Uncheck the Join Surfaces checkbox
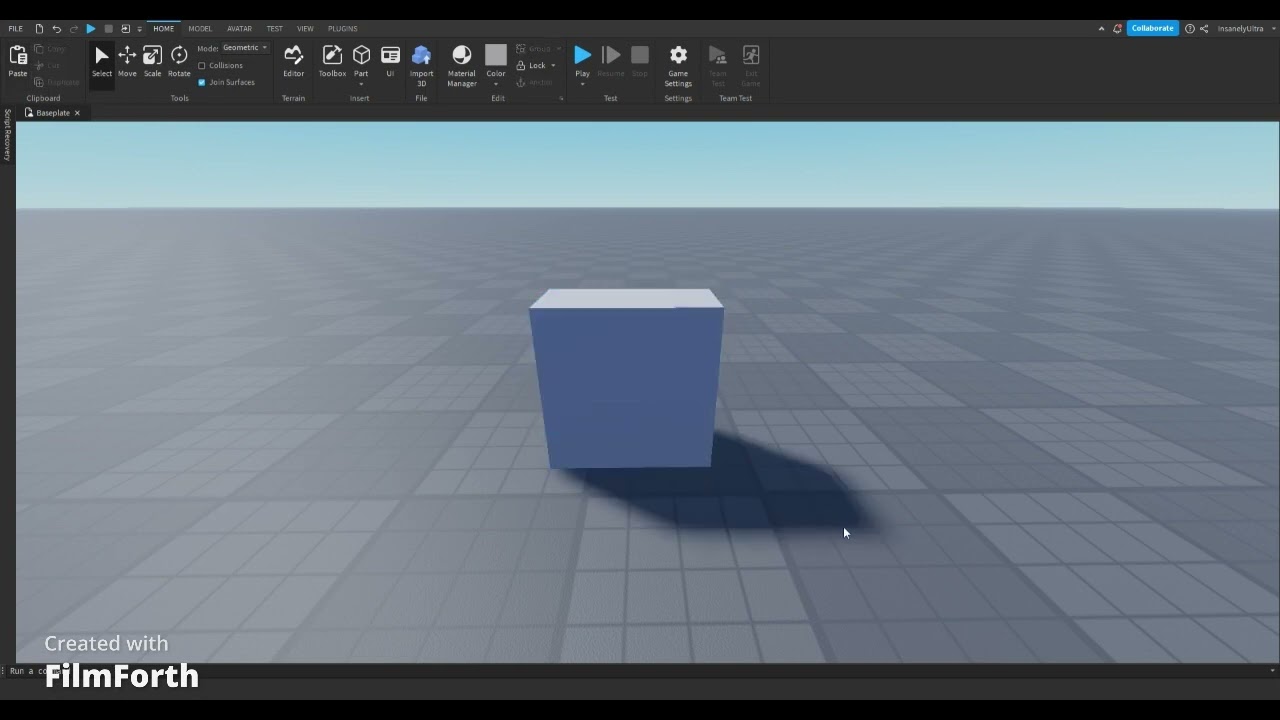 click(x=202, y=82)
